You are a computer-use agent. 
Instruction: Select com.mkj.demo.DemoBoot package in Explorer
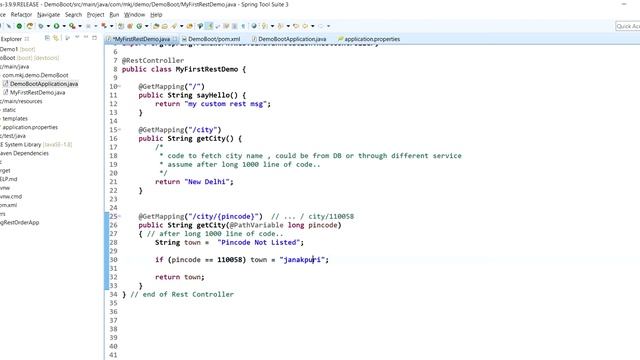click(x=35, y=75)
